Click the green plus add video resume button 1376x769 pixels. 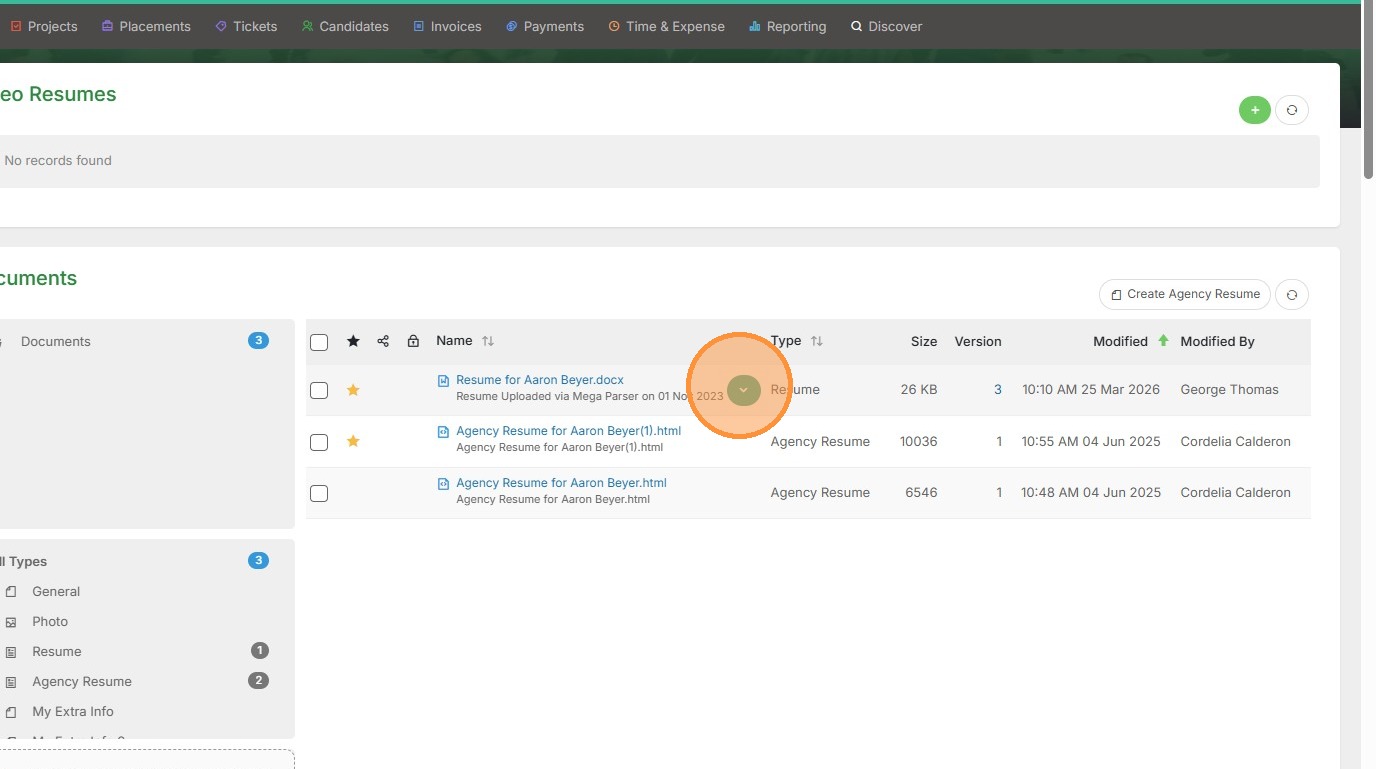pos(1254,110)
